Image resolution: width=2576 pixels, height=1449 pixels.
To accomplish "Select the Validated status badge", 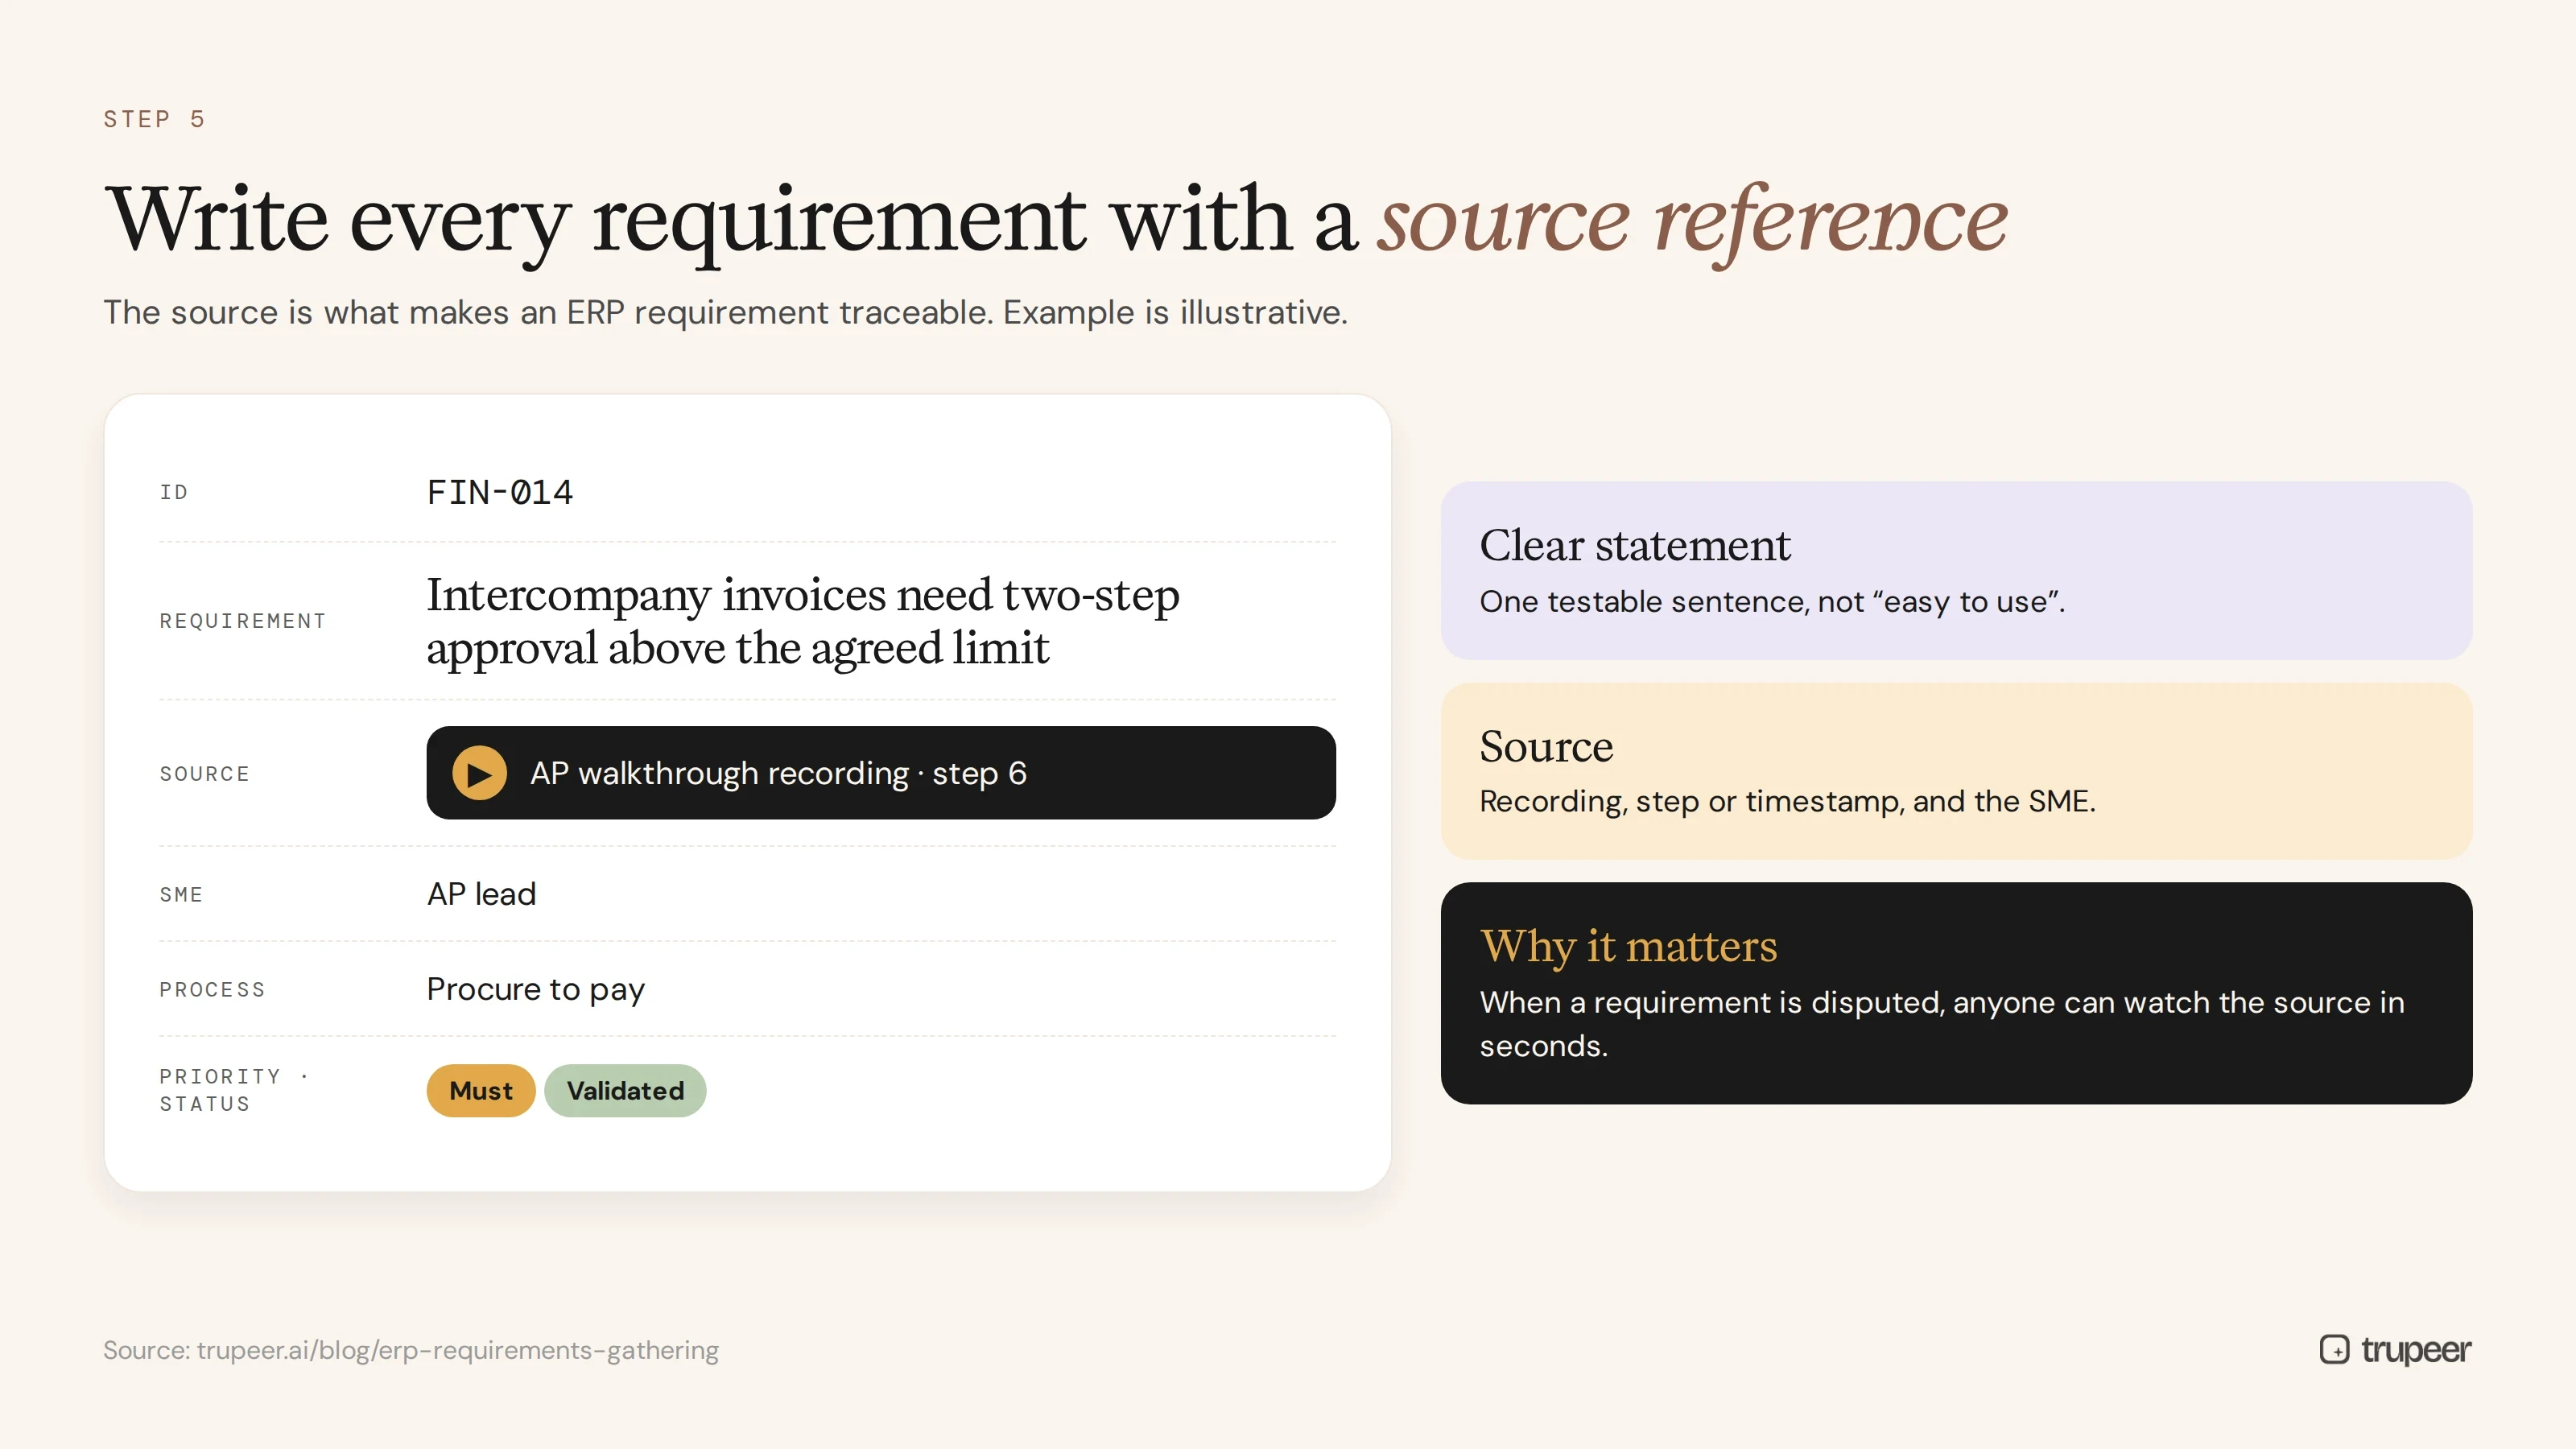I will click(625, 1090).
